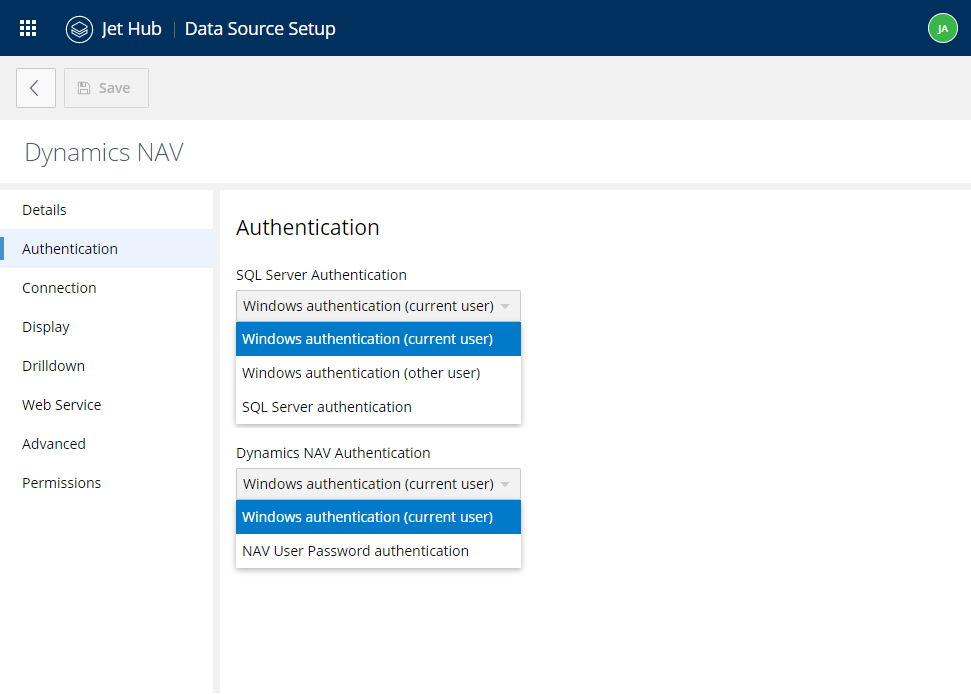Go back using the left arrow button
971x694 pixels.
coord(36,88)
